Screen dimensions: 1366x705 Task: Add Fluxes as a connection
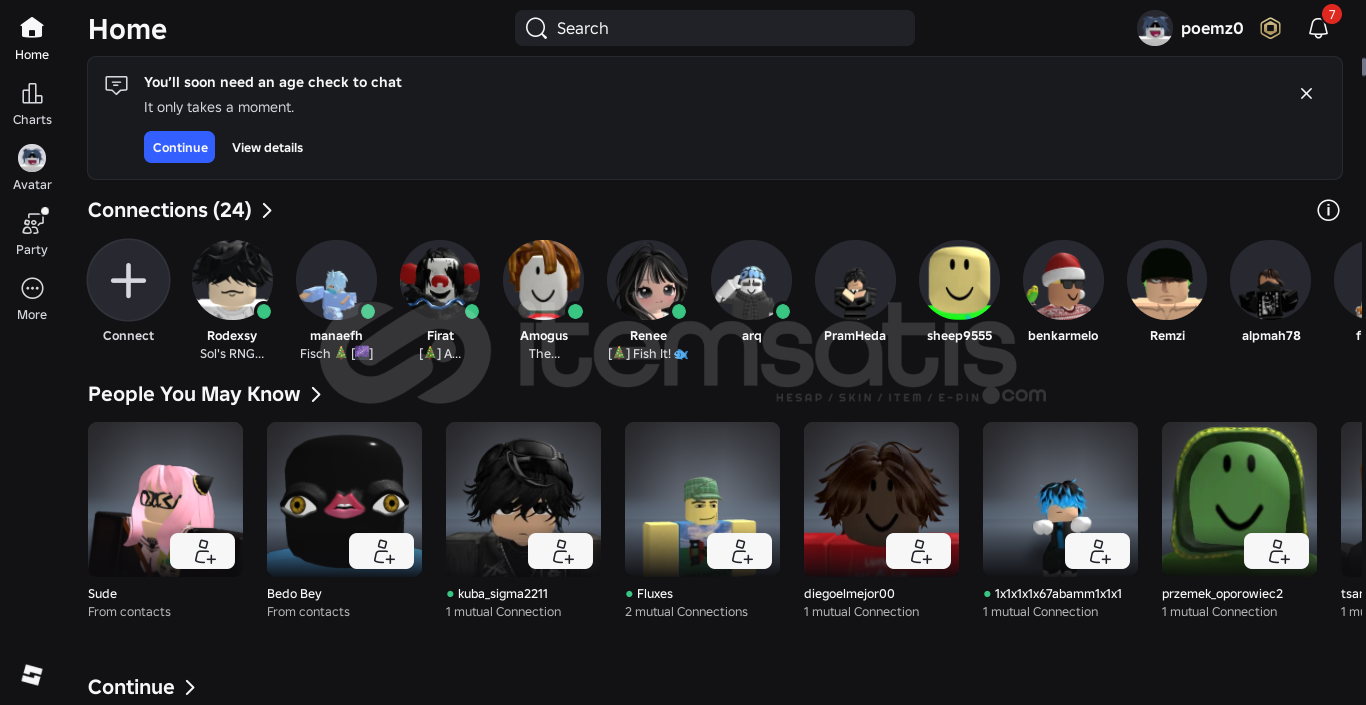pyautogui.click(x=739, y=551)
